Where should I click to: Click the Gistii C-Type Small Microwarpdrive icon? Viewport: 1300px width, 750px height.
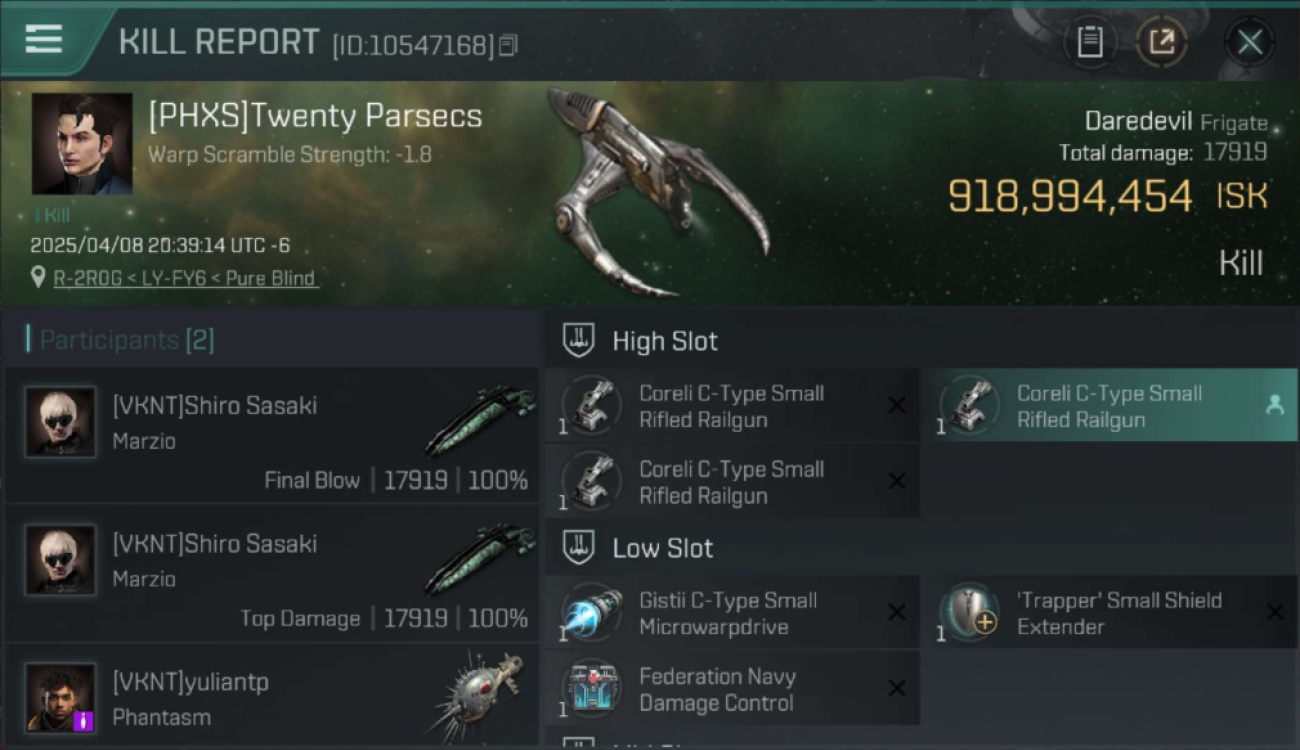(592, 613)
